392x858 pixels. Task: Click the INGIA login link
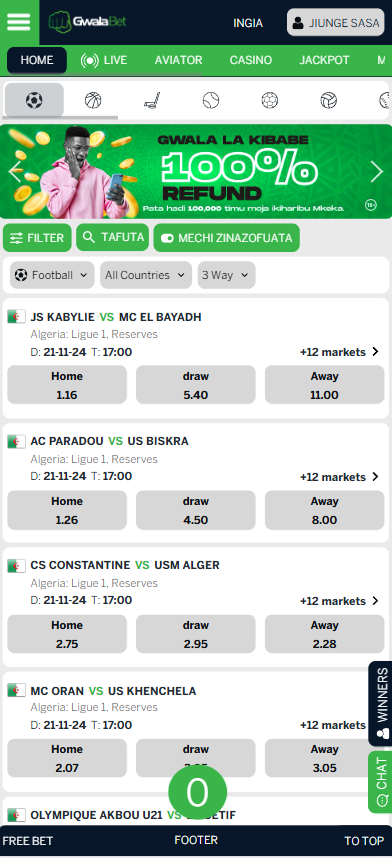pos(248,23)
